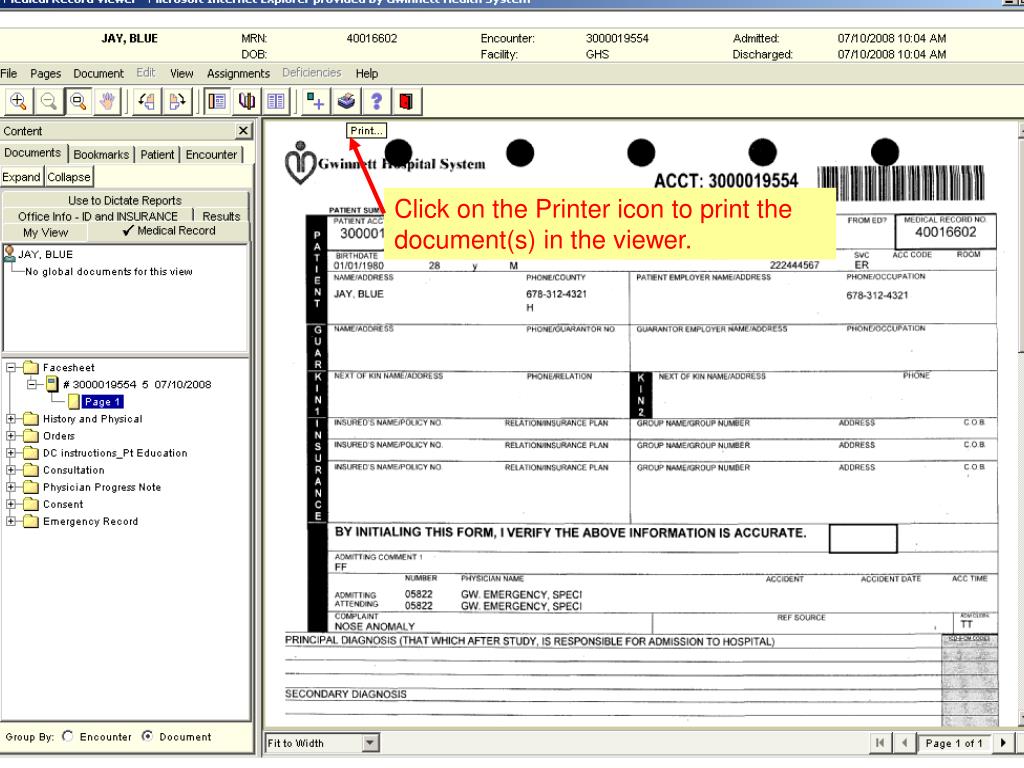Screen dimensions: 1024x768
Task: Select the Orders folder label
Action: click(59, 436)
